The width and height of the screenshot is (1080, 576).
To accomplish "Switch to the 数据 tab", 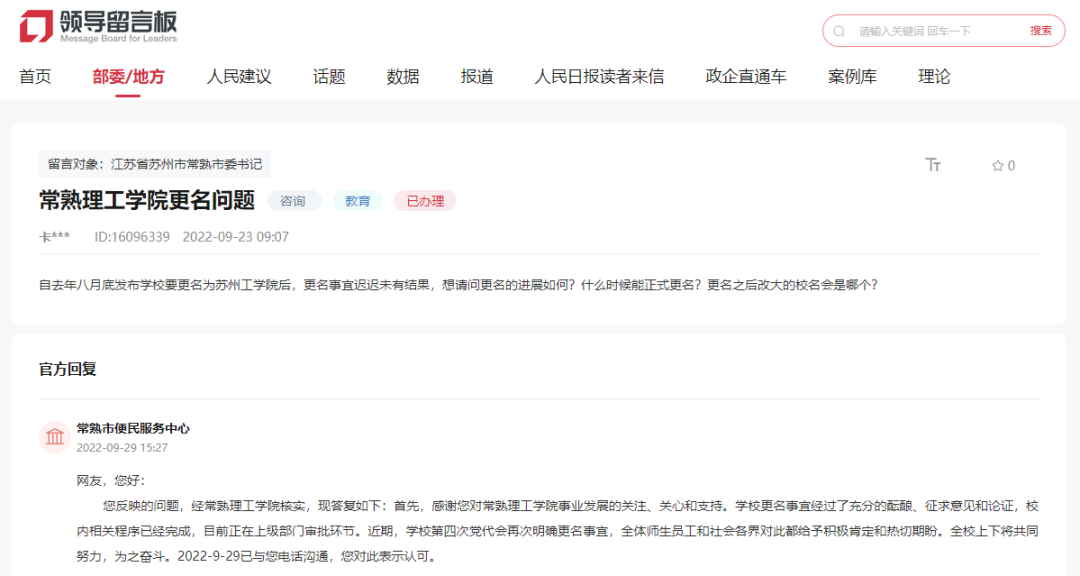I will (x=402, y=75).
